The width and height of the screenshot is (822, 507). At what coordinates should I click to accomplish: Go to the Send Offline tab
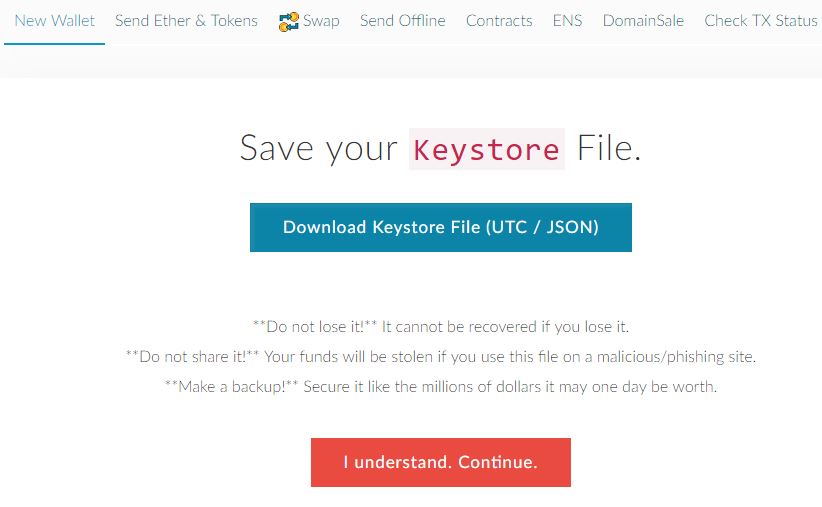402,21
